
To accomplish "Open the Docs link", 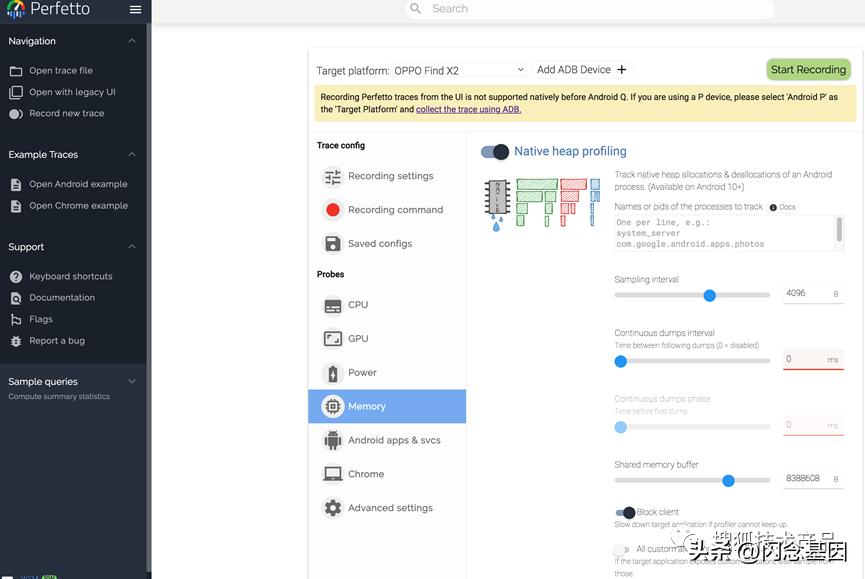I will tap(787, 207).
